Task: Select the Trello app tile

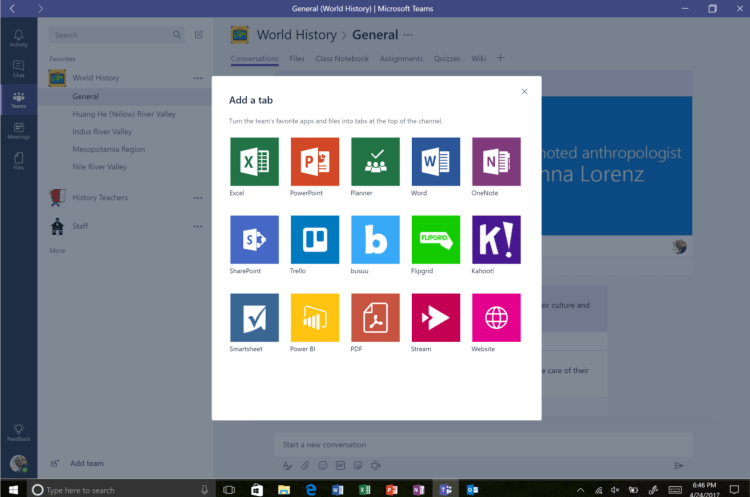Action: pyautogui.click(x=315, y=240)
